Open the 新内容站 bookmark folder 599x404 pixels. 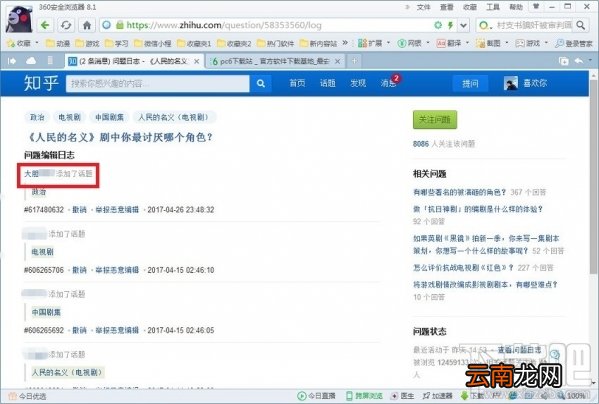click(319, 43)
